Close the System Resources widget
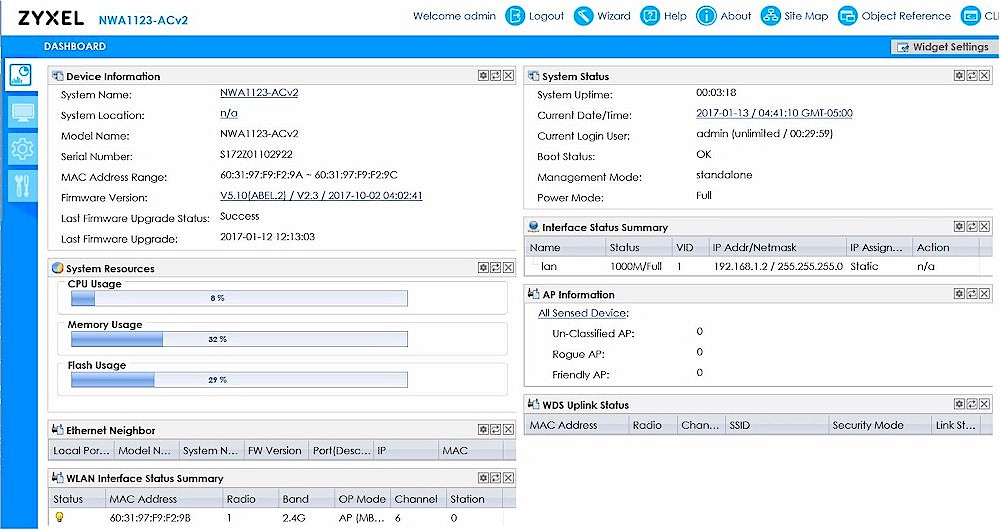This screenshot has height=530, width=1000. 508,267
